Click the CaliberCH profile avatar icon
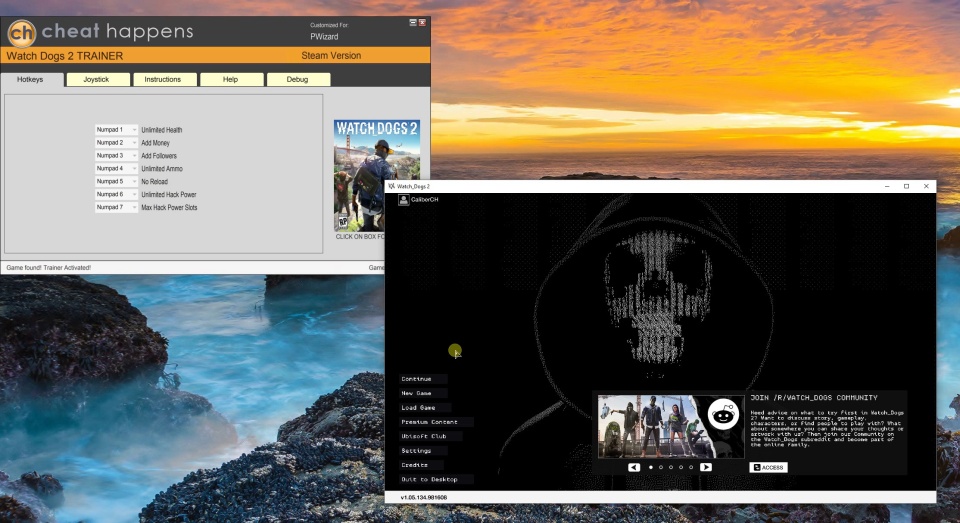The image size is (960, 523). click(x=403, y=200)
